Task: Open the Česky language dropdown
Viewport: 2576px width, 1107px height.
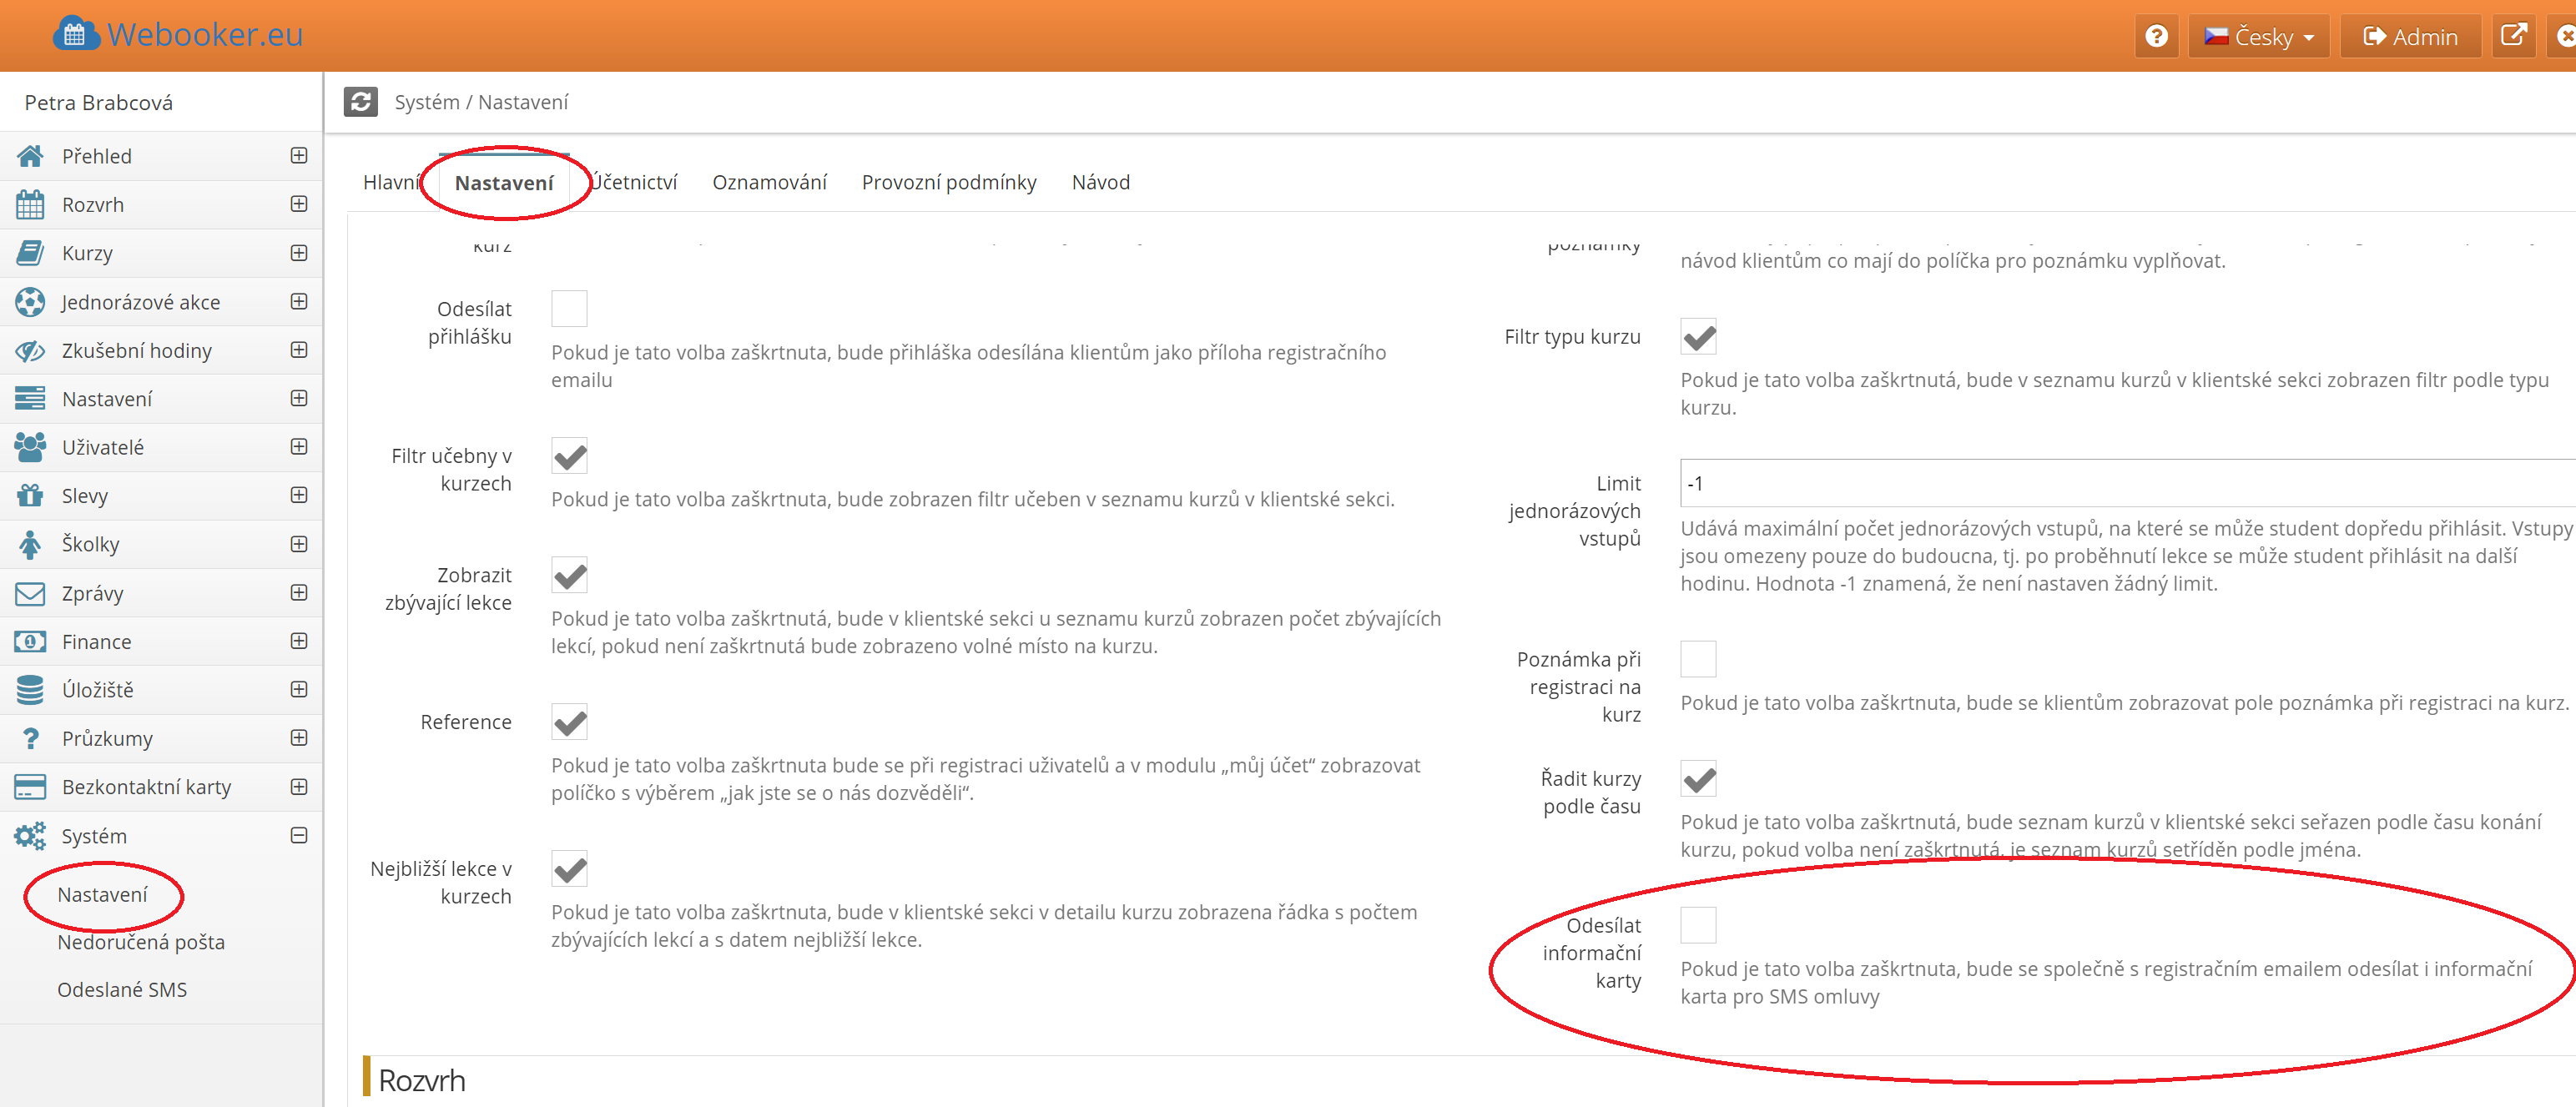Action: [x=2259, y=37]
